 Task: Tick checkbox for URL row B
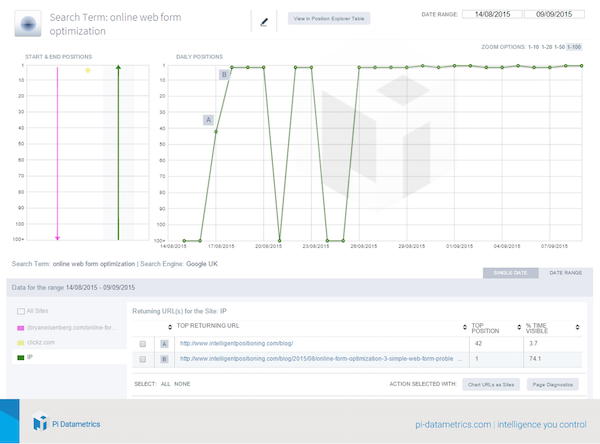point(143,359)
